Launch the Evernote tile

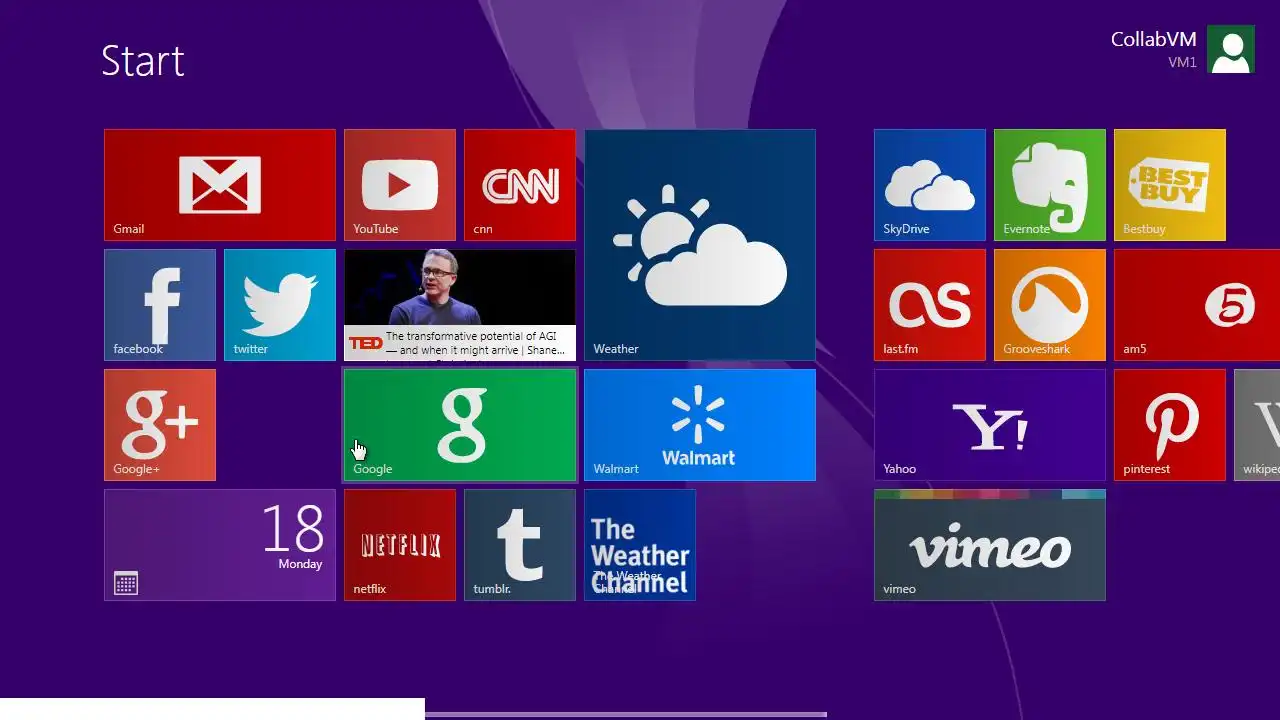(1050, 185)
